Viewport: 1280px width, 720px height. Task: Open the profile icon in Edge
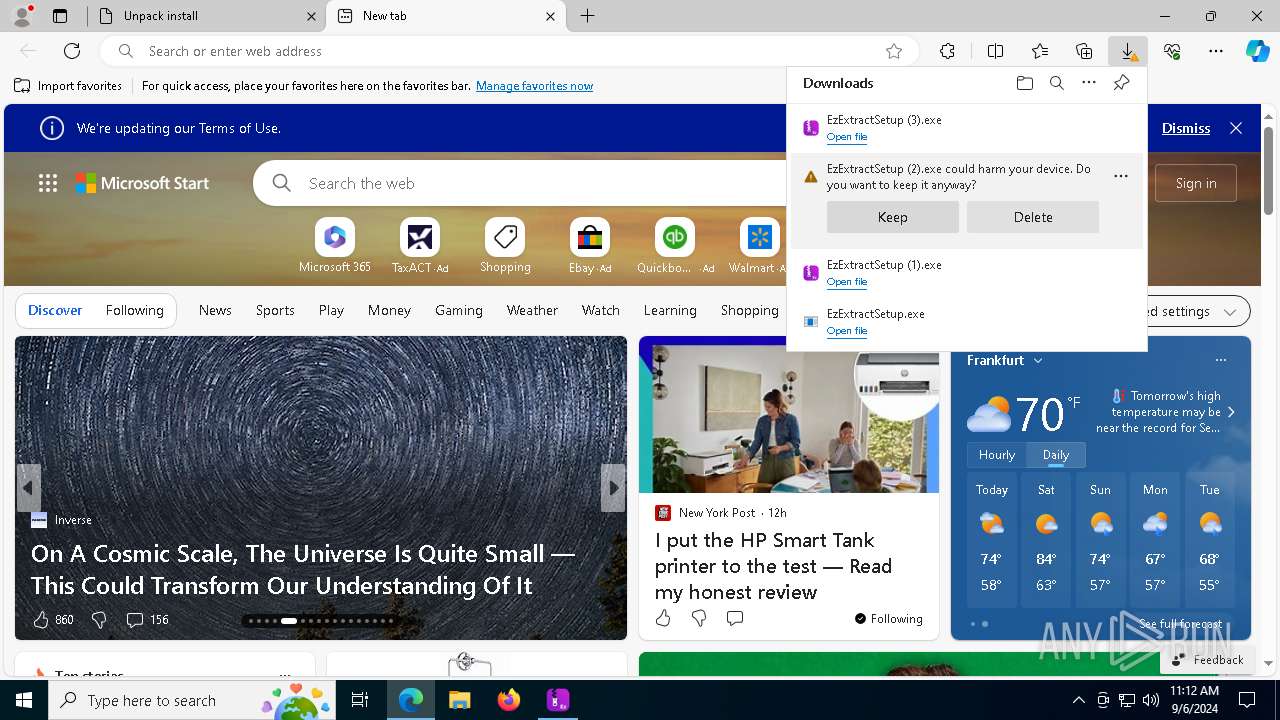[x=22, y=16]
